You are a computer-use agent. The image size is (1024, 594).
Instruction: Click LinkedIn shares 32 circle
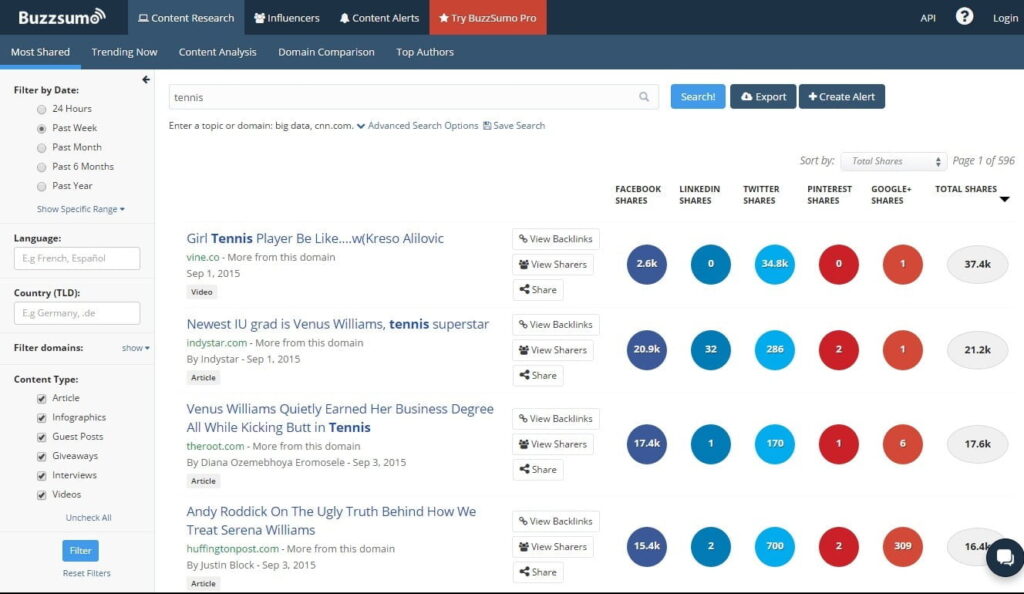711,349
